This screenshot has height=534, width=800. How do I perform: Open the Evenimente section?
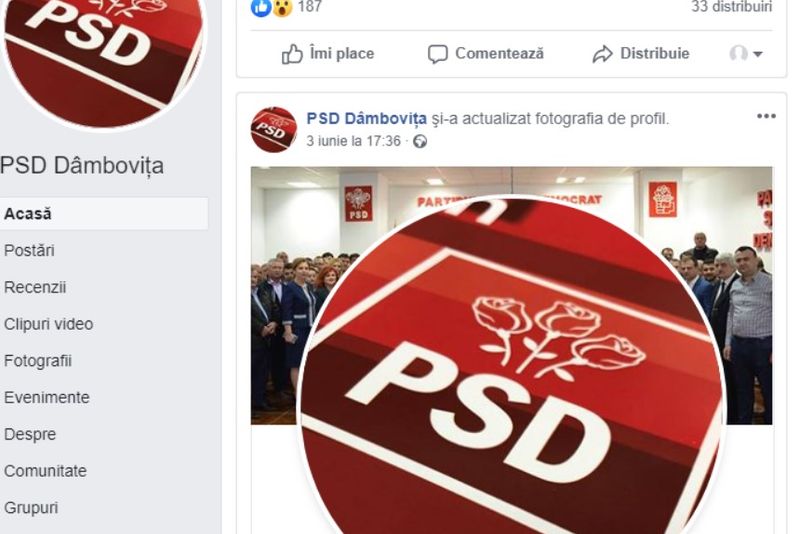tap(46, 397)
